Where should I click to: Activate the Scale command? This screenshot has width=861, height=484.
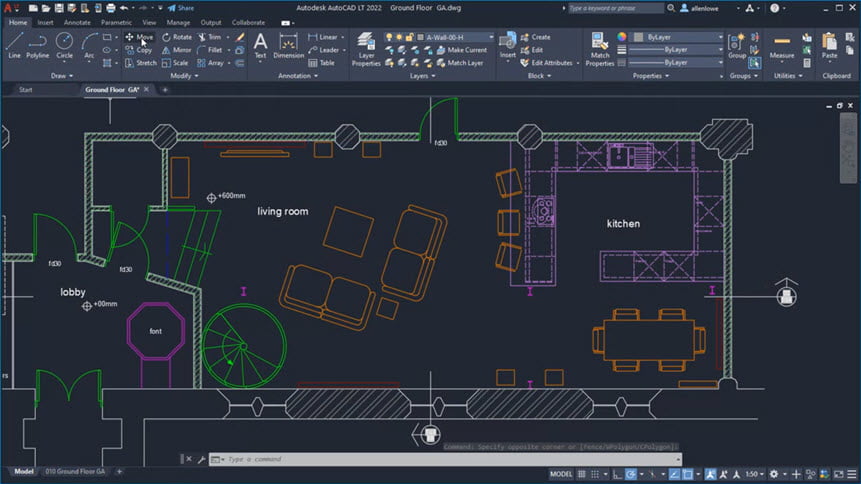click(x=175, y=63)
